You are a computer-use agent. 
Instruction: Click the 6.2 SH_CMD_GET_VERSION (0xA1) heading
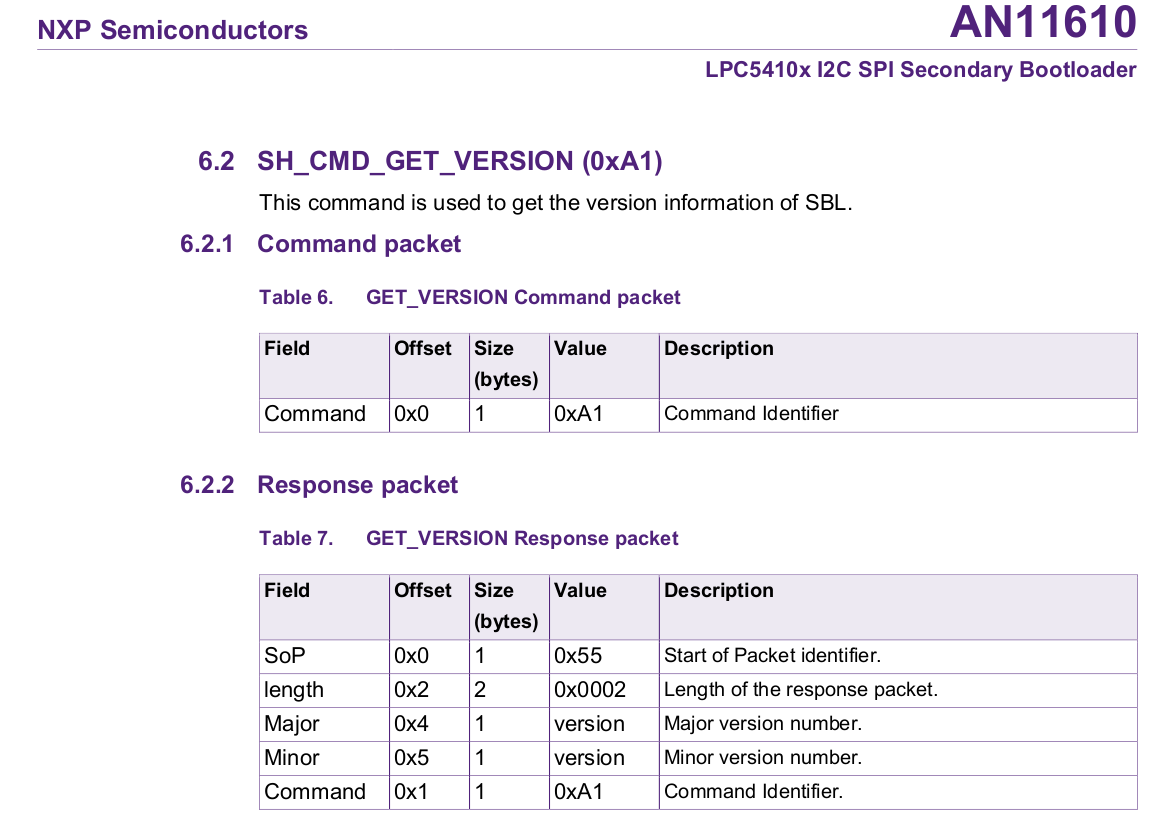[430, 161]
